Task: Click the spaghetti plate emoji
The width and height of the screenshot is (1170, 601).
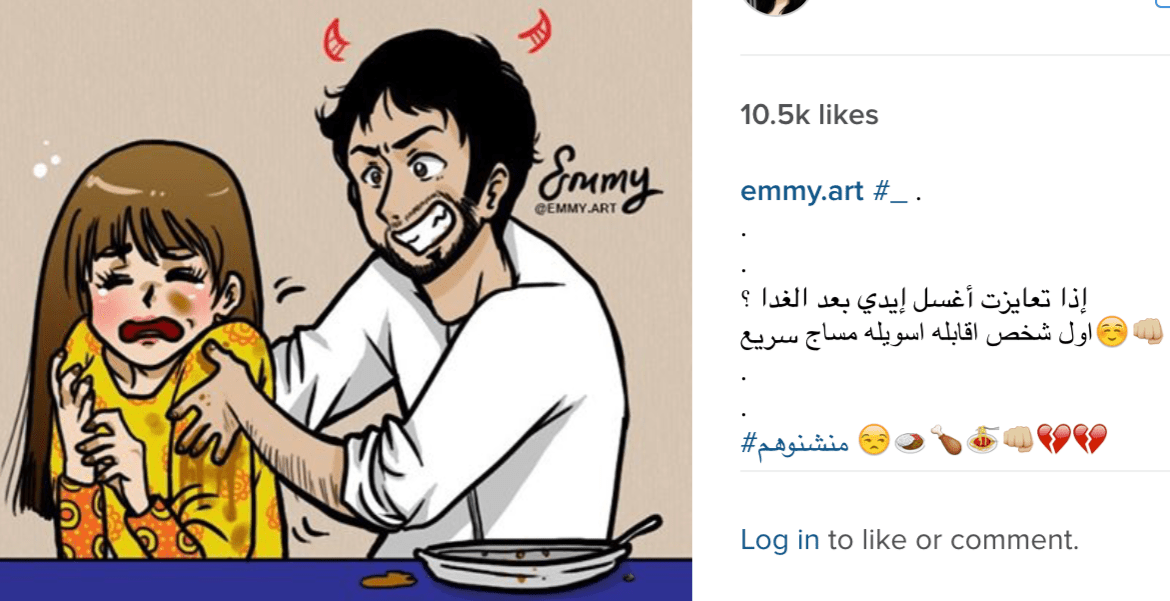Action: [x=983, y=440]
